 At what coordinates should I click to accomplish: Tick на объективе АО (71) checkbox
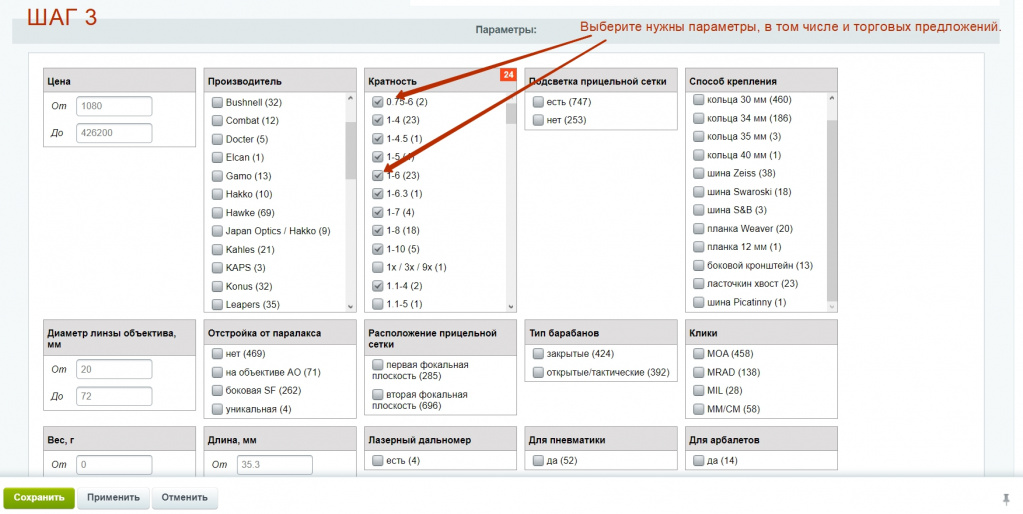[217, 372]
